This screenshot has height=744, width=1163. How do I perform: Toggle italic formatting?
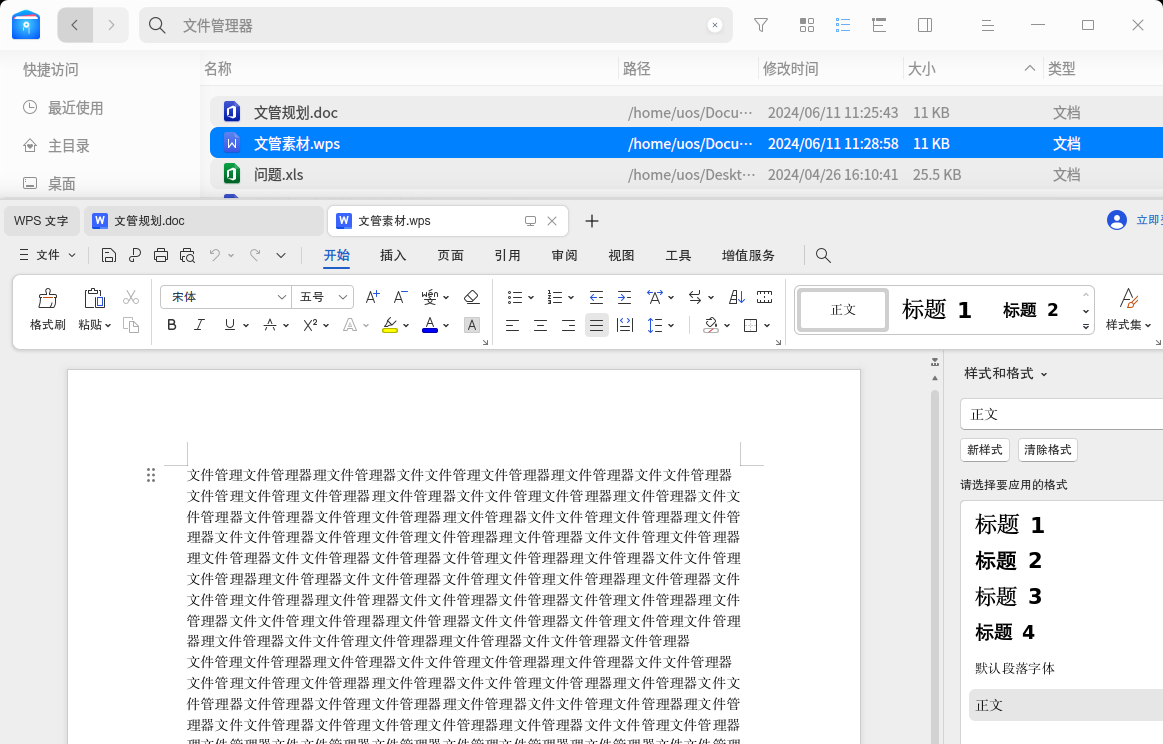pyautogui.click(x=199, y=325)
